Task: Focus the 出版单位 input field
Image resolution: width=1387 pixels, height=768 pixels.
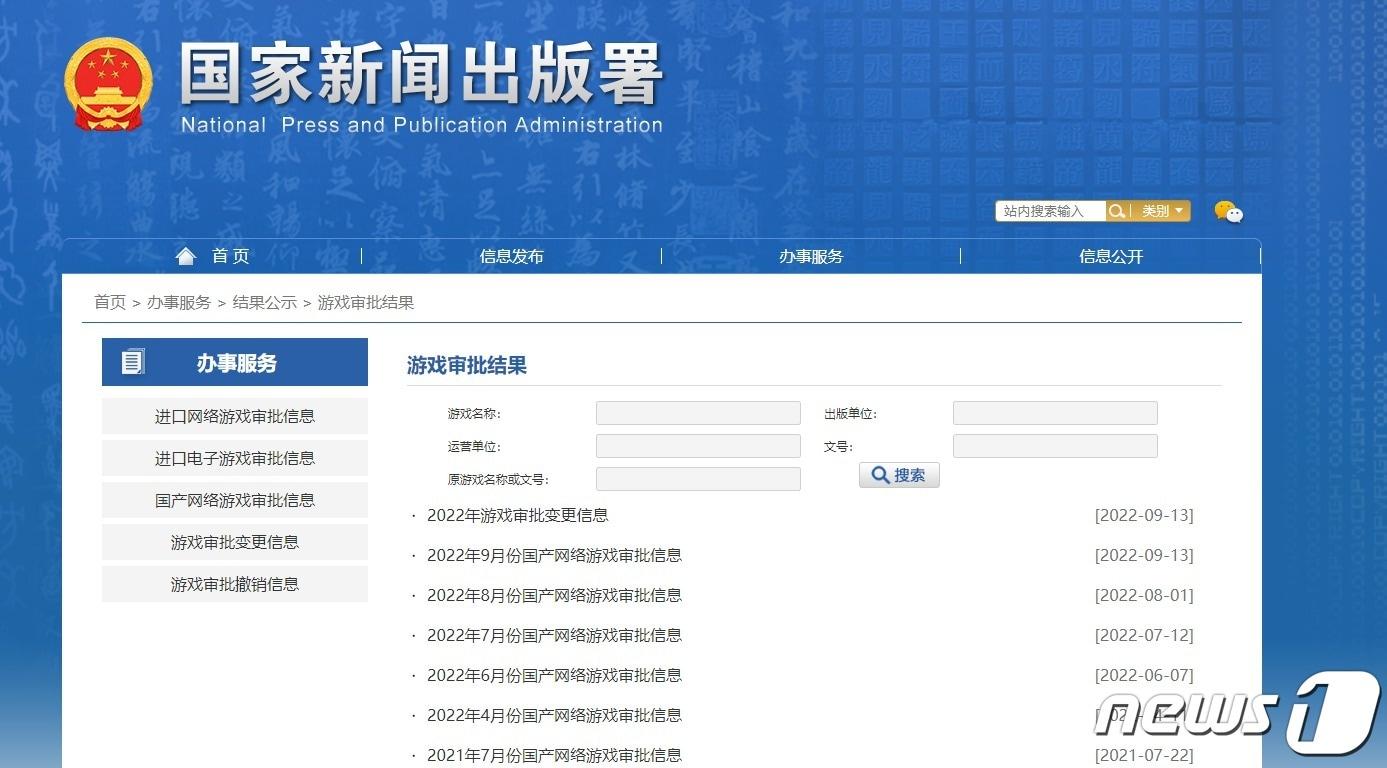Action: click(x=1055, y=413)
